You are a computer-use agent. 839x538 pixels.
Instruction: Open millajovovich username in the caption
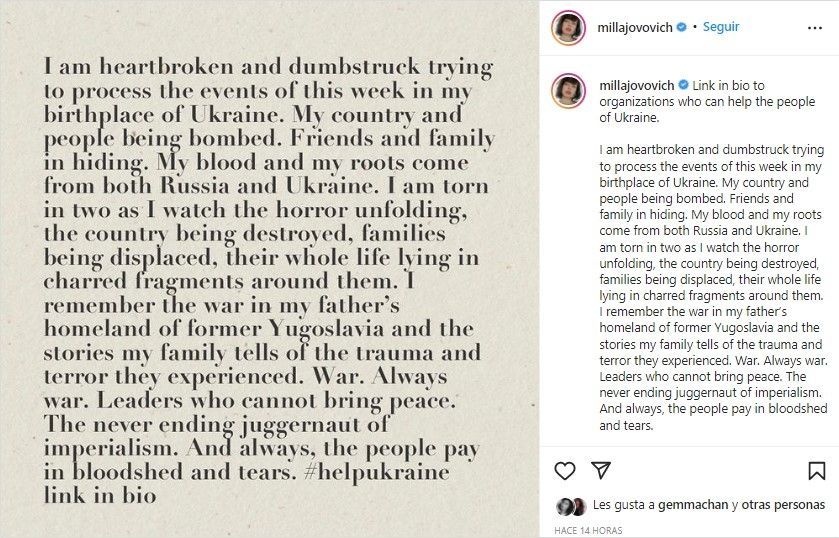pyautogui.click(x=637, y=86)
